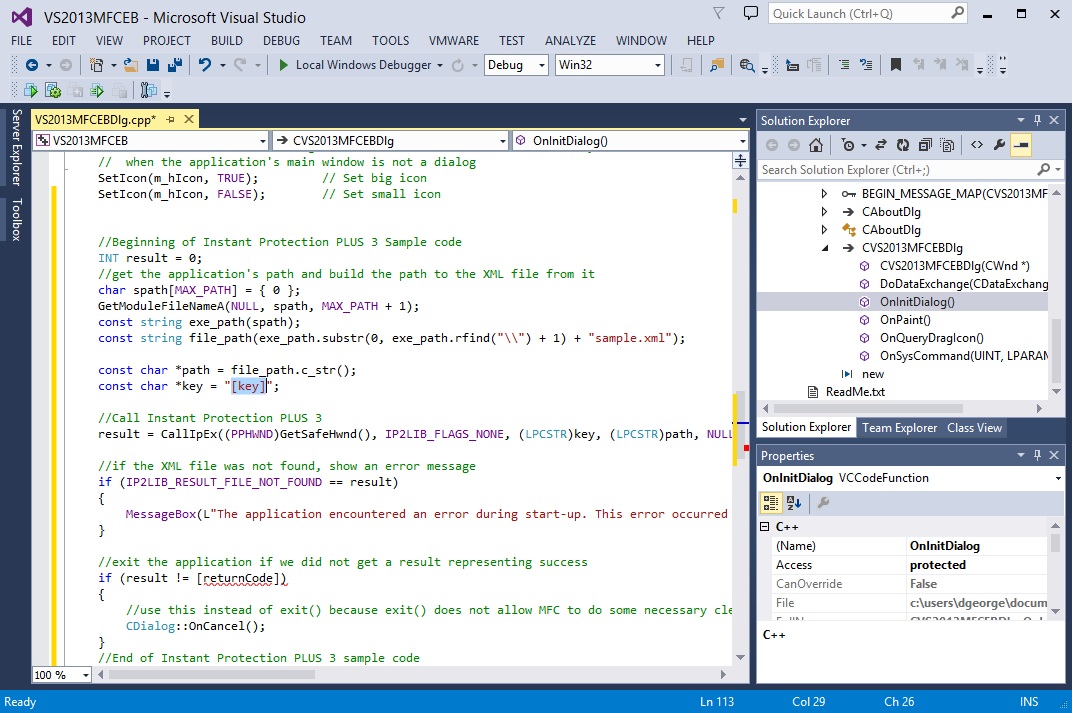1072x713 pixels.
Task: Click Collapse All icon in Solution Explorer
Action: (x=925, y=145)
